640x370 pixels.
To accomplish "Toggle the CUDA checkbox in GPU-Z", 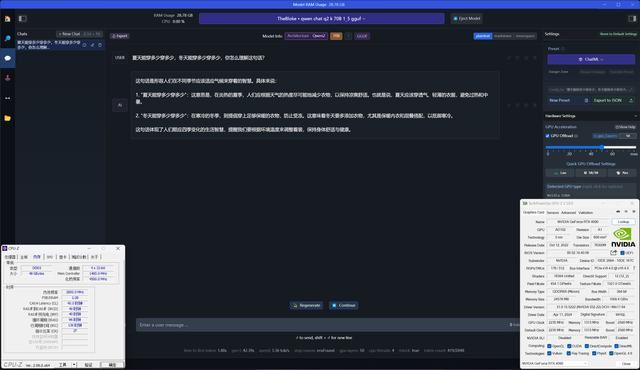I will coord(569,346).
